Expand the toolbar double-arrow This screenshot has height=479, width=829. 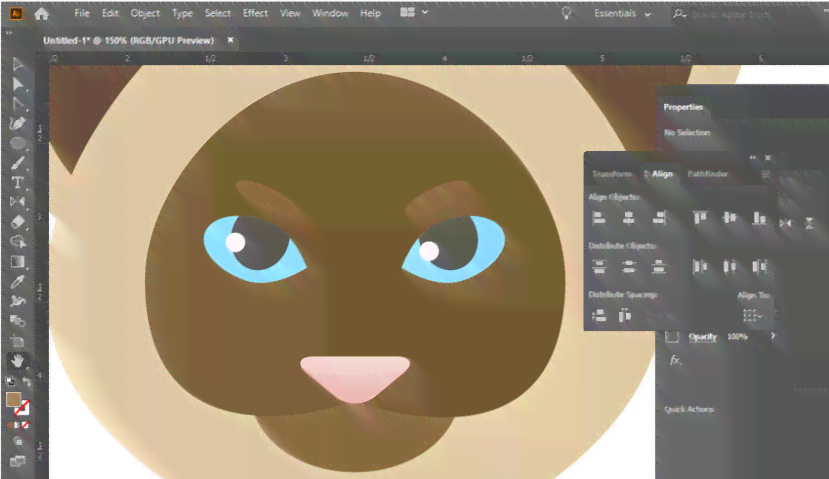pos(8,33)
